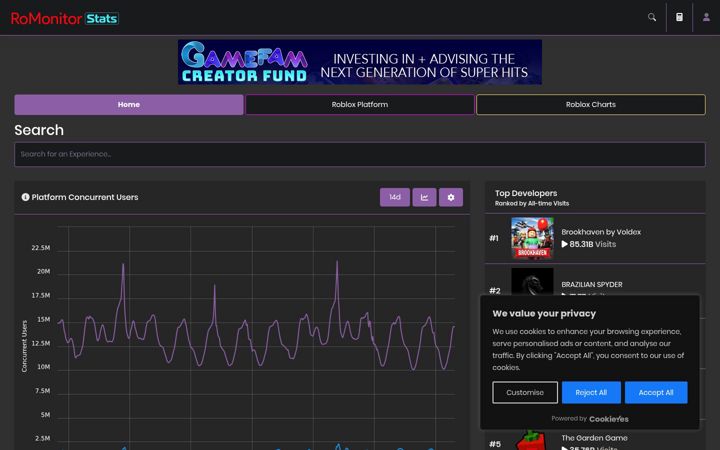Open chart settings gear button

(451, 197)
